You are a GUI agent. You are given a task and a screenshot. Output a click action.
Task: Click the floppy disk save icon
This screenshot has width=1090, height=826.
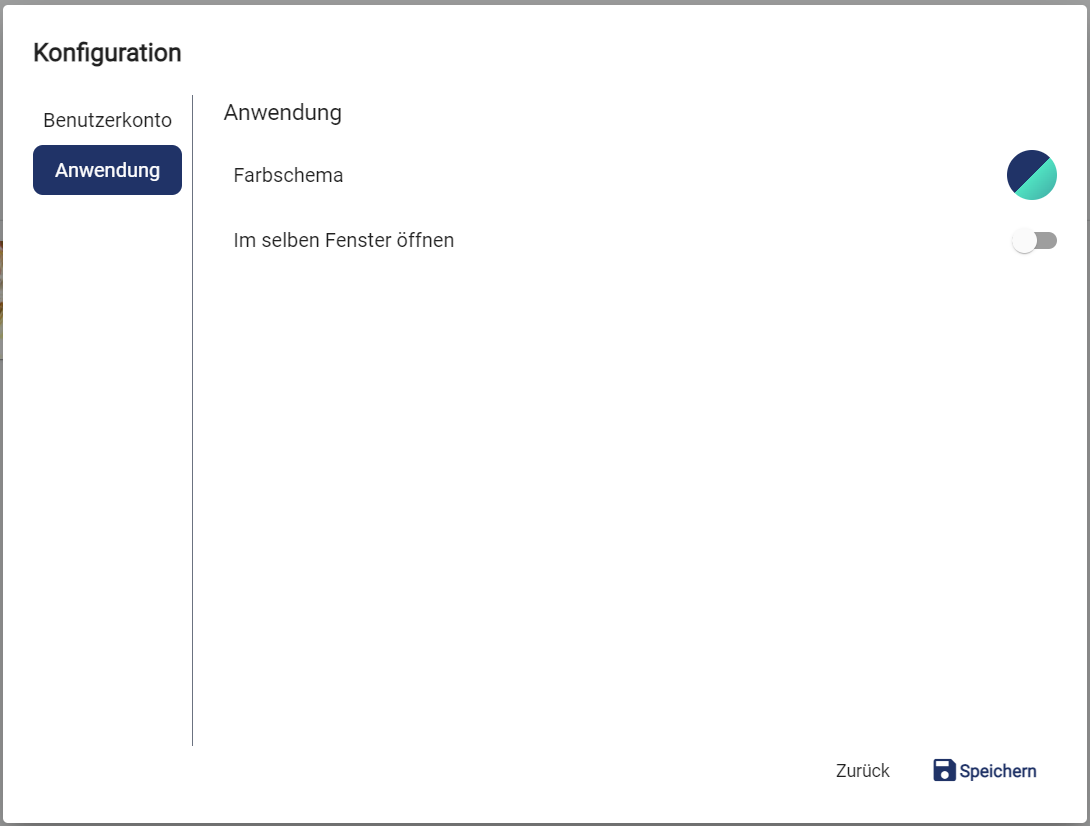(x=944, y=770)
